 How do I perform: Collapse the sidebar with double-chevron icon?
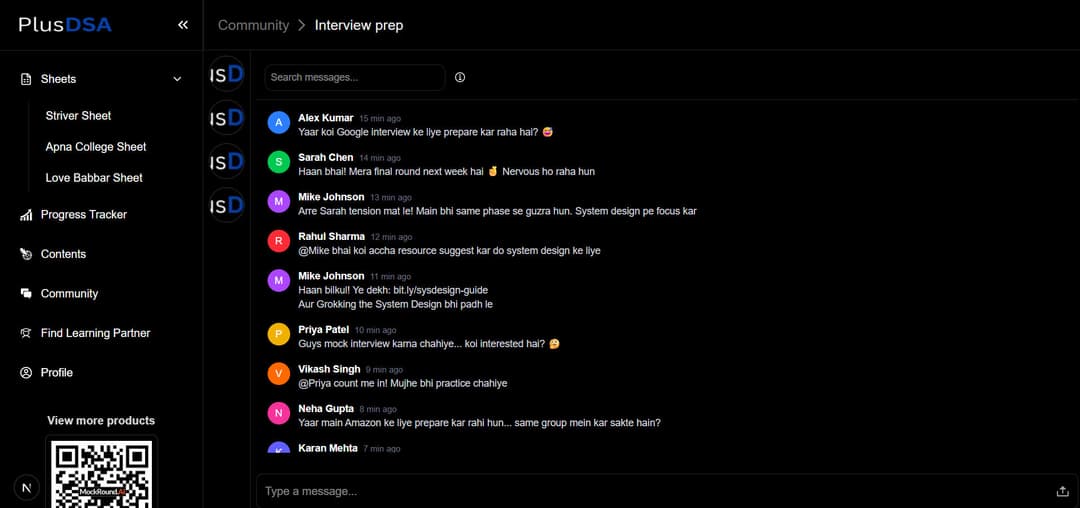[x=183, y=25]
